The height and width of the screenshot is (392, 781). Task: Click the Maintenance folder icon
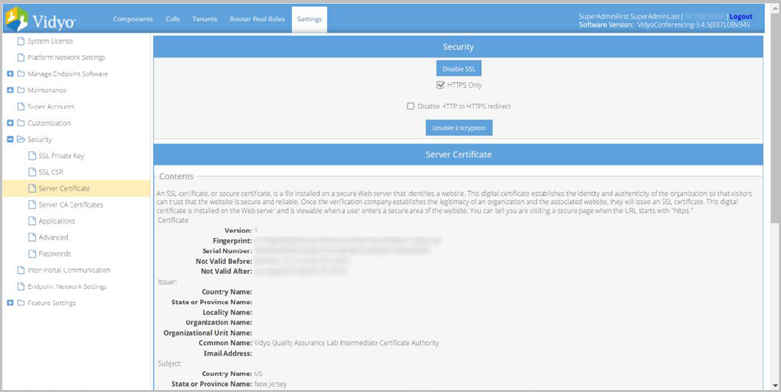[x=21, y=90]
